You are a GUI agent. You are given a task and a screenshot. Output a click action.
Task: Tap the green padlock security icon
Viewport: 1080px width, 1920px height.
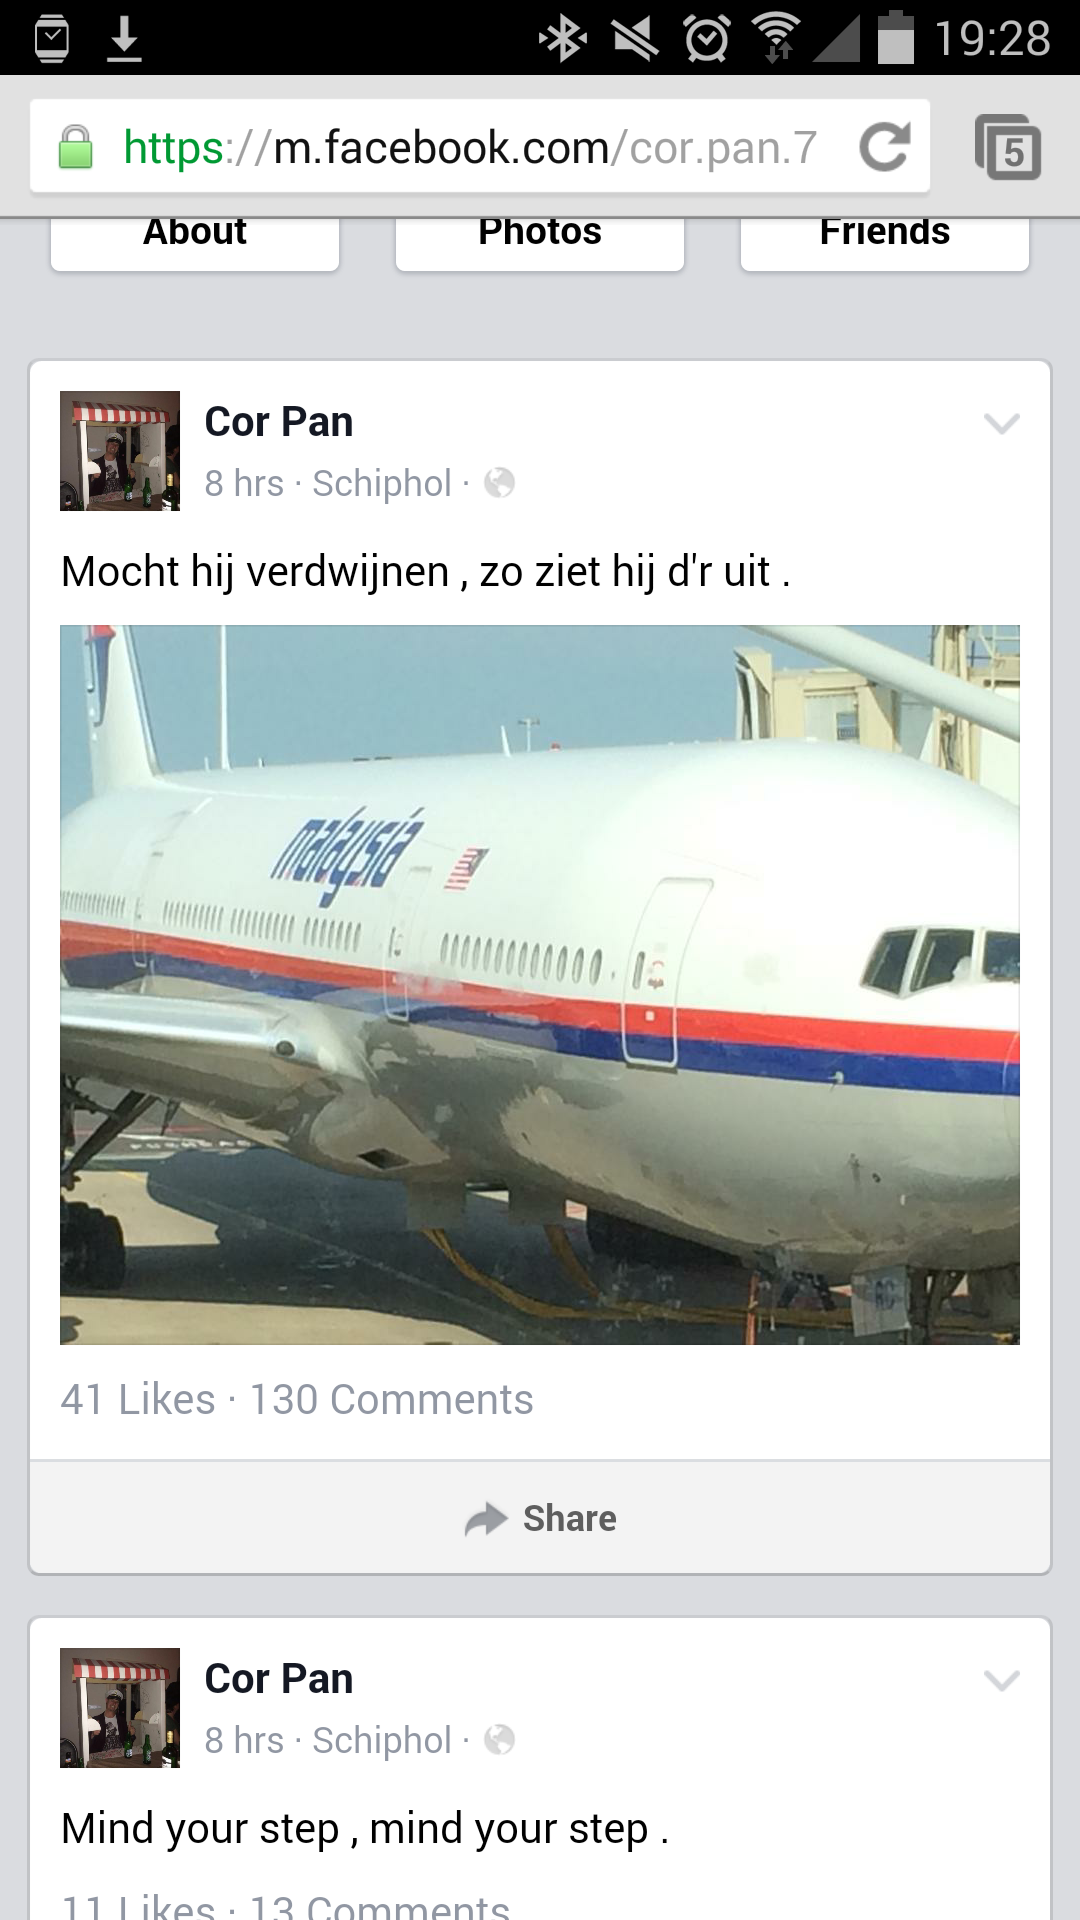(x=75, y=147)
